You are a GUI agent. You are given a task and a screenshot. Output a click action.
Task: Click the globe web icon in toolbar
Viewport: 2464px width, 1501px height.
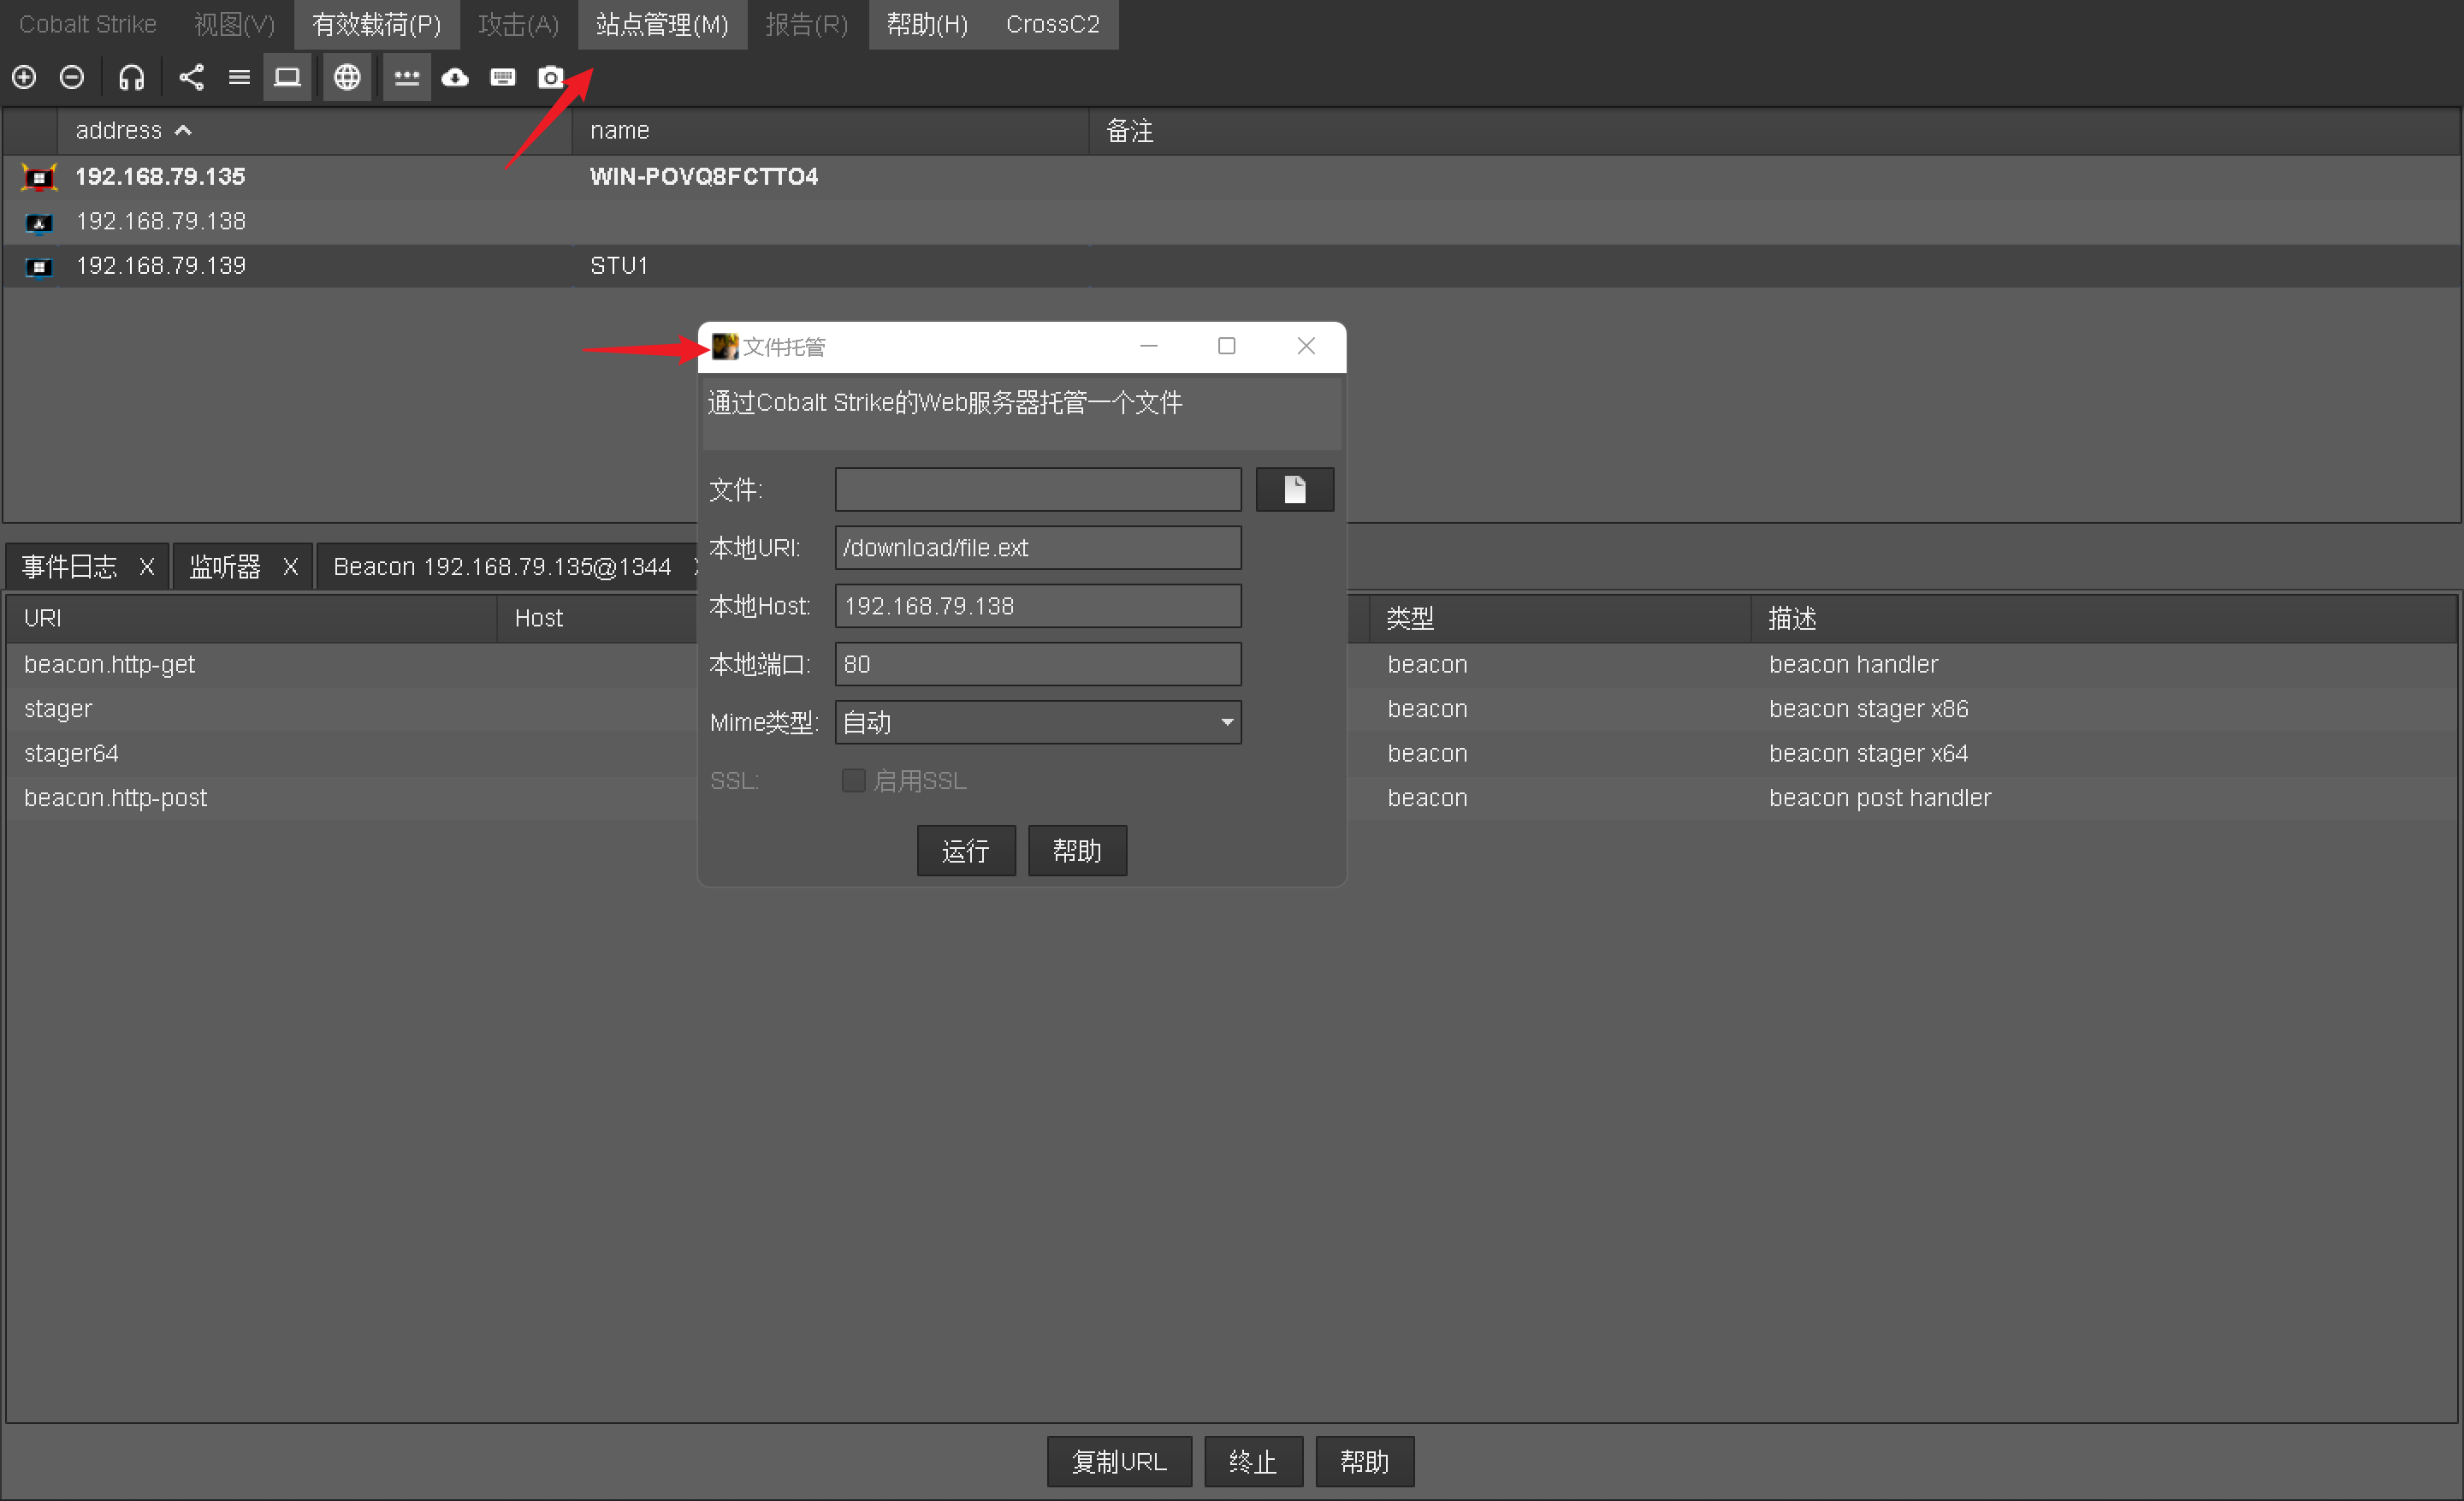pyautogui.click(x=347, y=77)
